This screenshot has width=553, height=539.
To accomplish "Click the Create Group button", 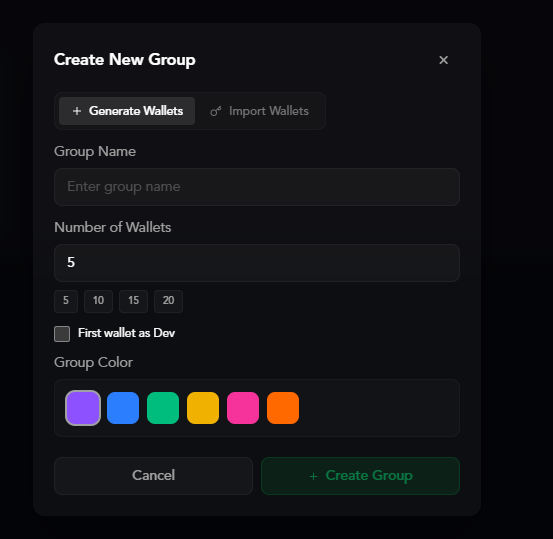I will pos(360,476).
